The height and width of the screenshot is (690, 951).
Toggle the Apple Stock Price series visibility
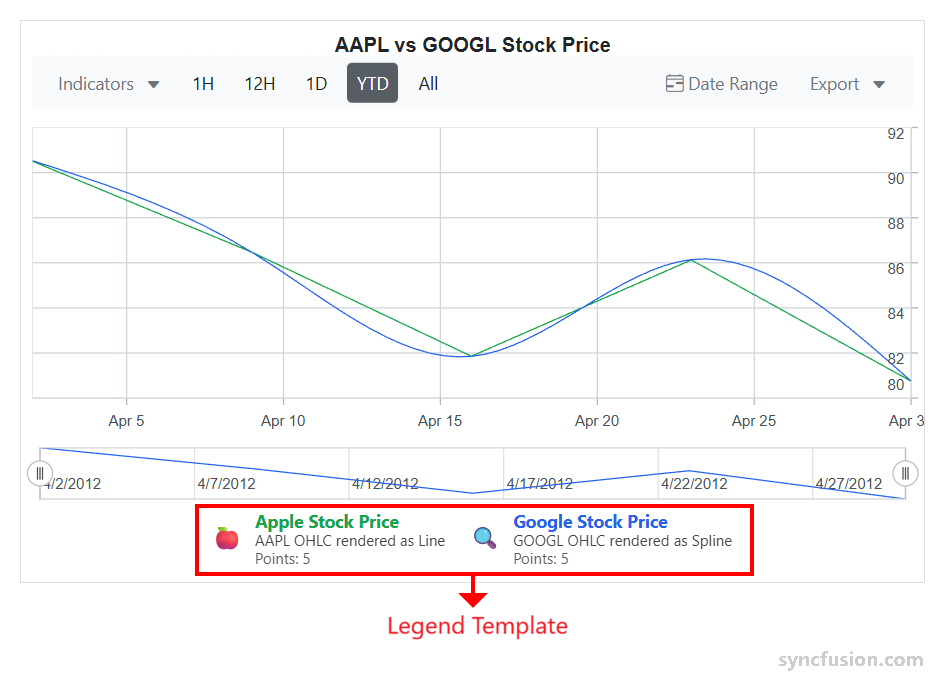pyautogui.click(x=326, y=522)
